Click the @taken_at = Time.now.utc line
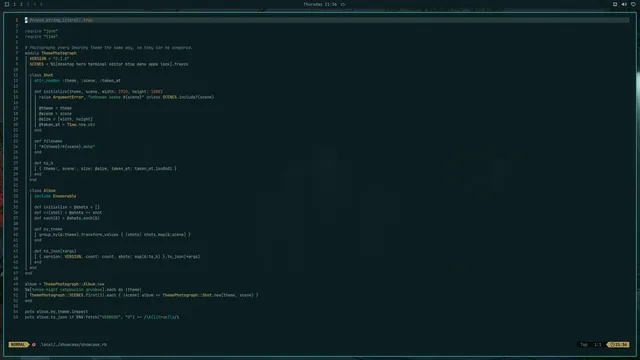 tap(67, 124)
